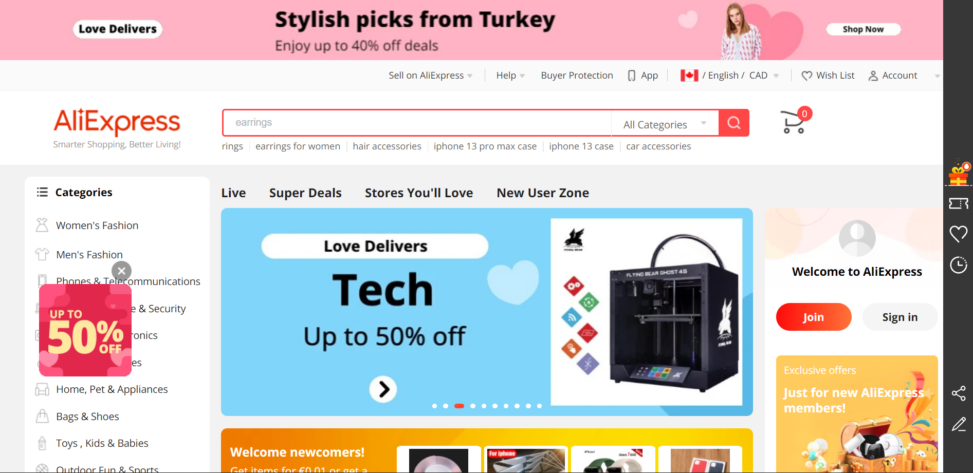Open the shopping cart icon
The width and height of the screenshot is (973, 473).
(795, 120)
